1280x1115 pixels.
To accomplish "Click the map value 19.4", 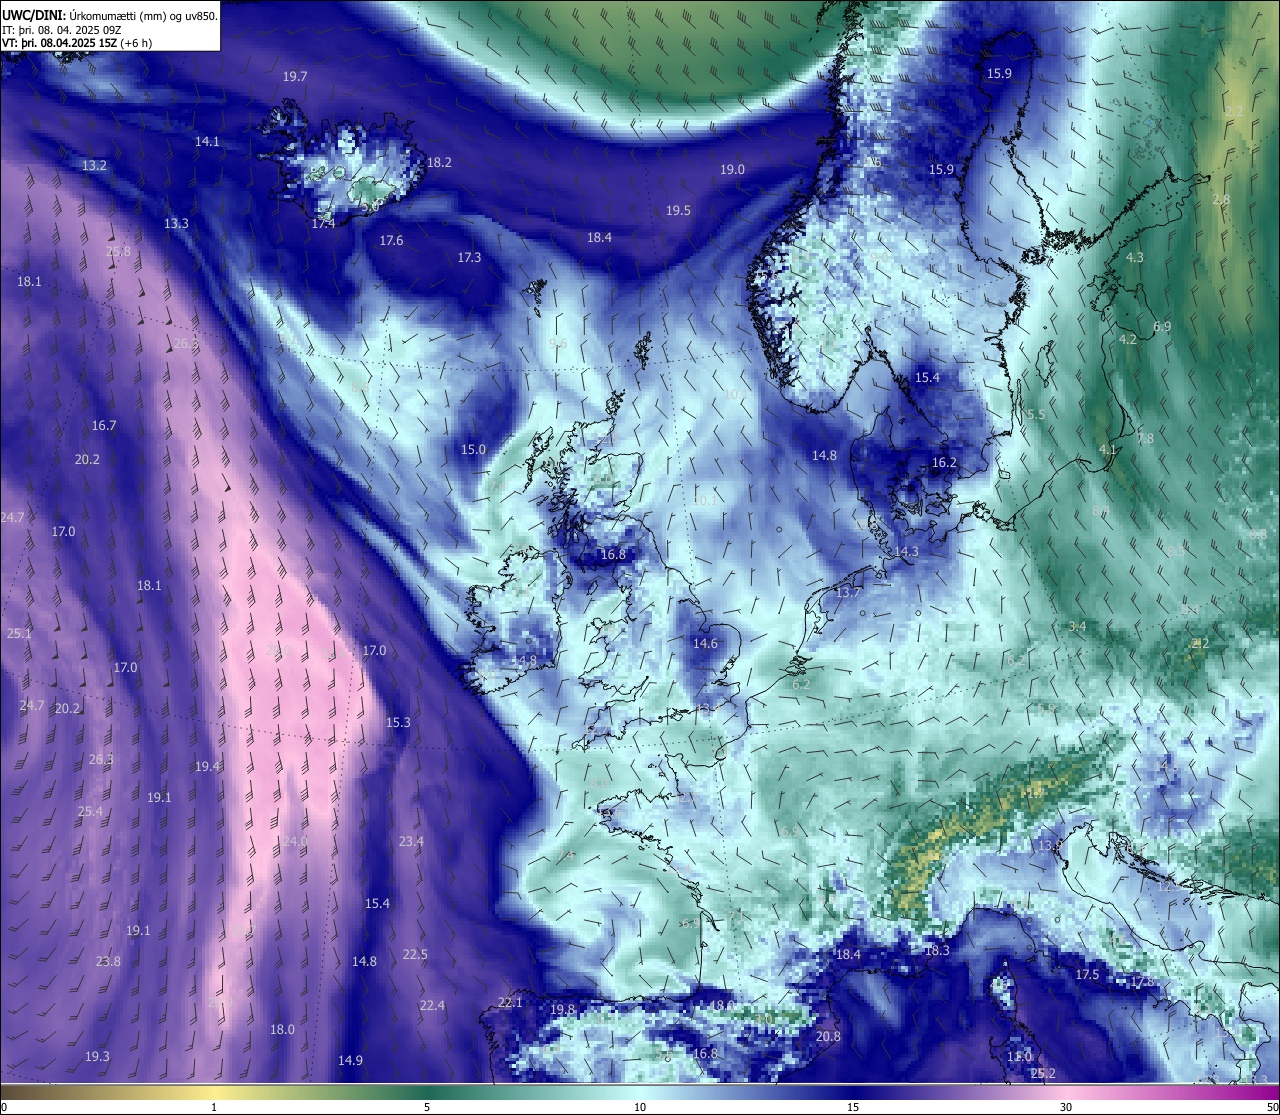I will [207, 767].
